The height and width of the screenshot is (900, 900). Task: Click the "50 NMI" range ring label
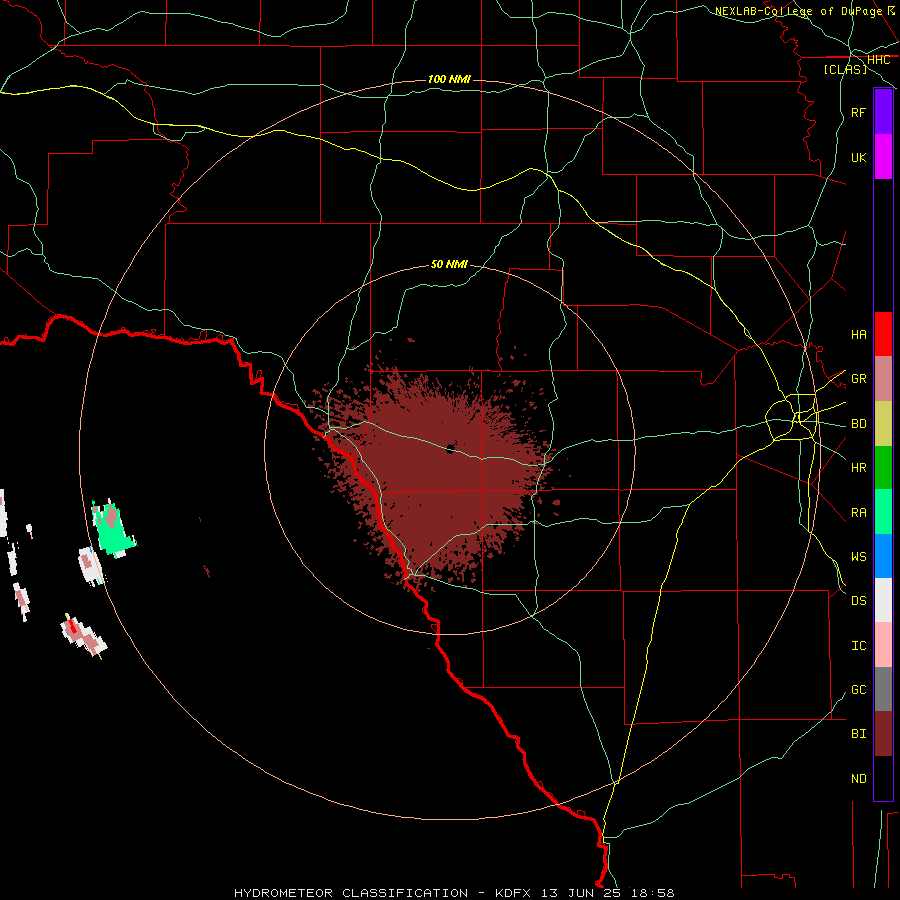tap(449, 264)
